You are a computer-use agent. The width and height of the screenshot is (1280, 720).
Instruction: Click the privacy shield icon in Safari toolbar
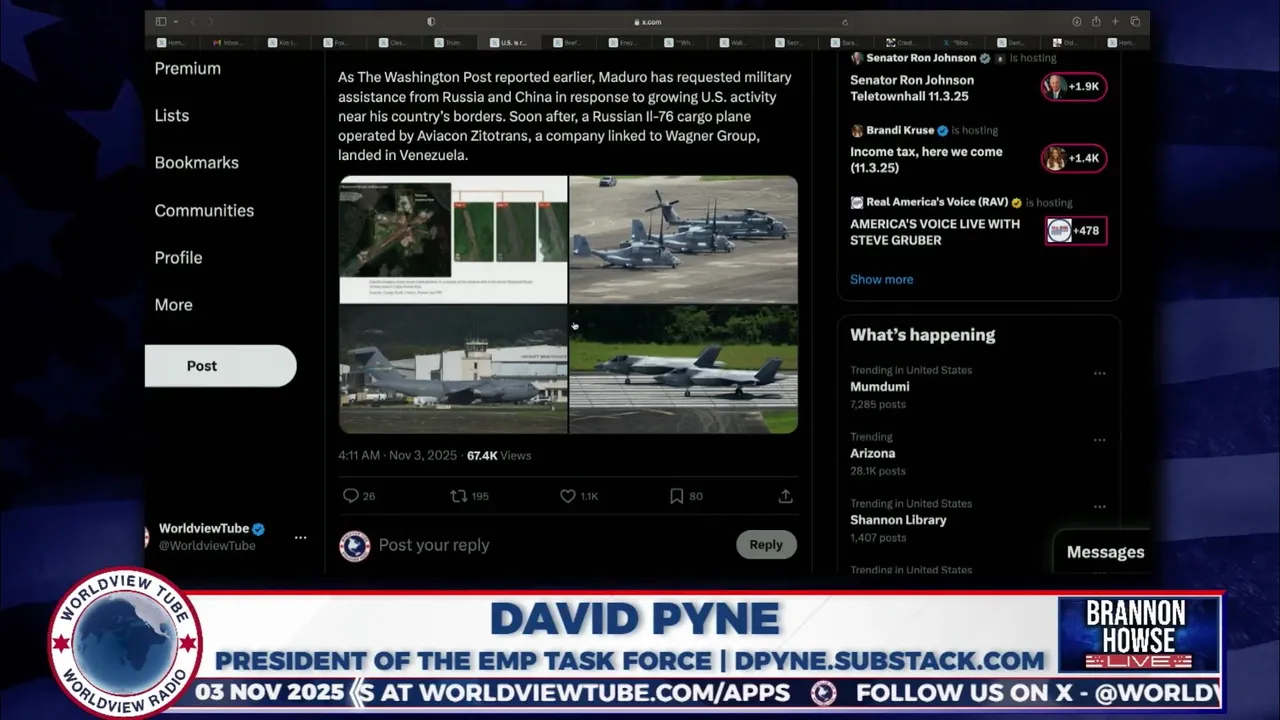[431, 21]
